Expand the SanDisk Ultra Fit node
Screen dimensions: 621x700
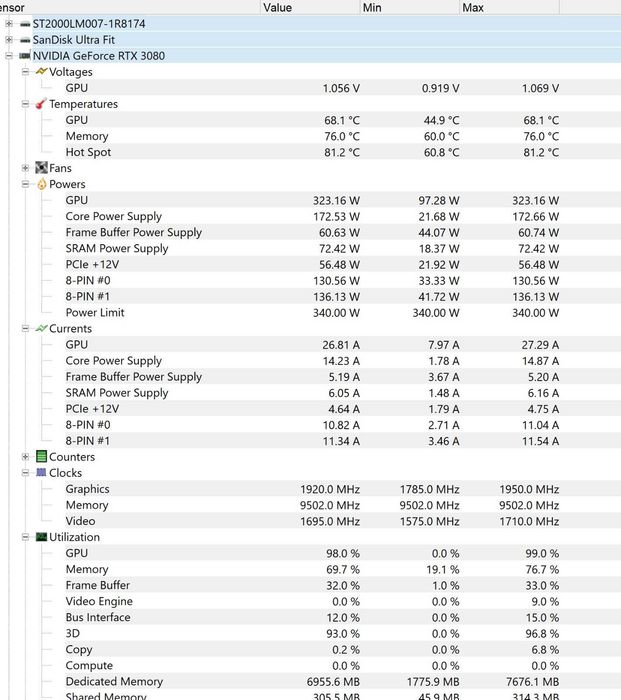tap(8, 40)
